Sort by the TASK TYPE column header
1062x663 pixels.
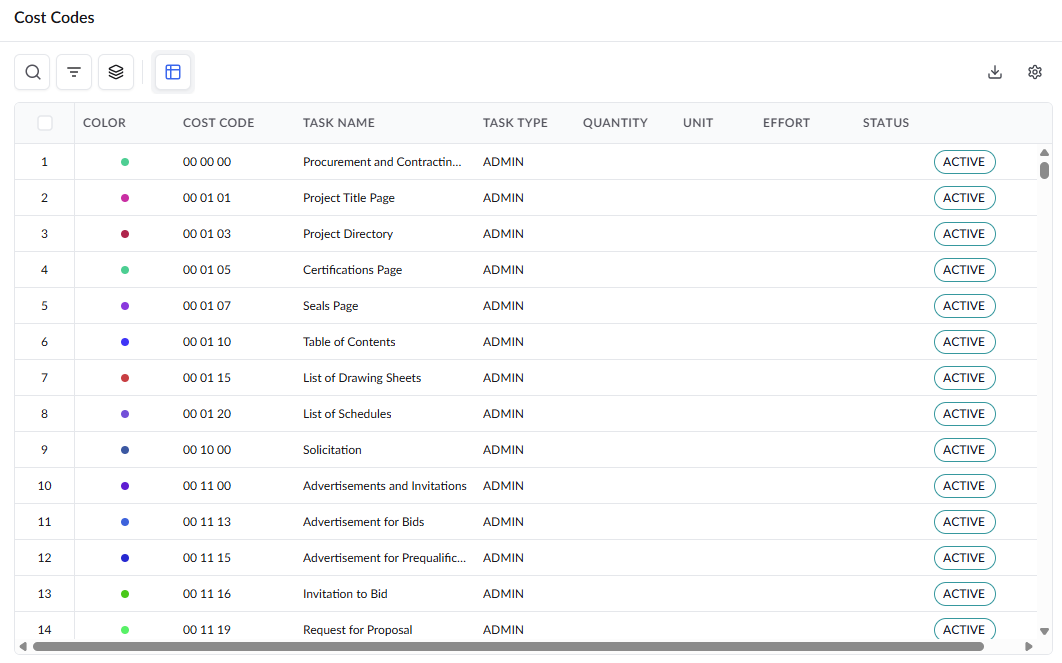515,123
